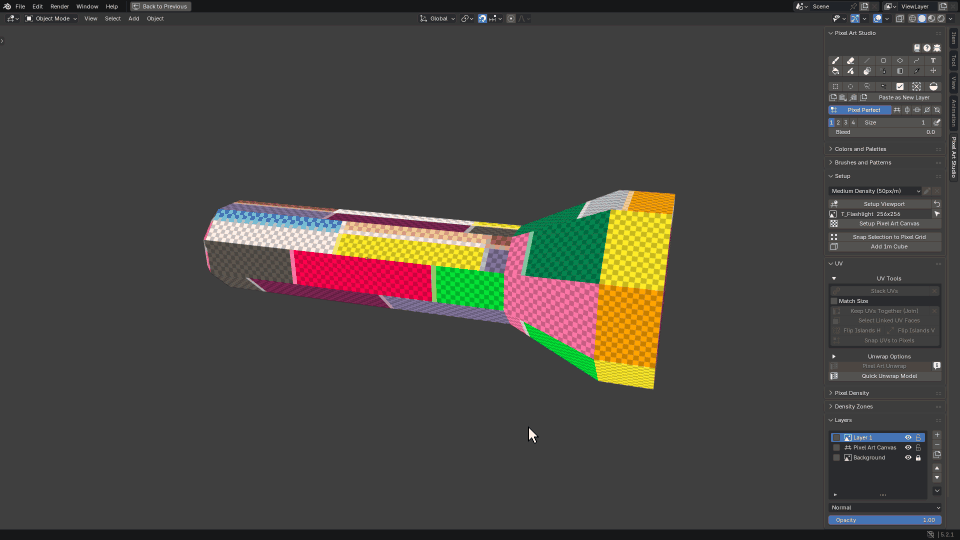Image resolution: width=960 pixels, height=540 pixels.
Task: Hide Layer 1 with eye icon
Action: (x=908, y=438)
